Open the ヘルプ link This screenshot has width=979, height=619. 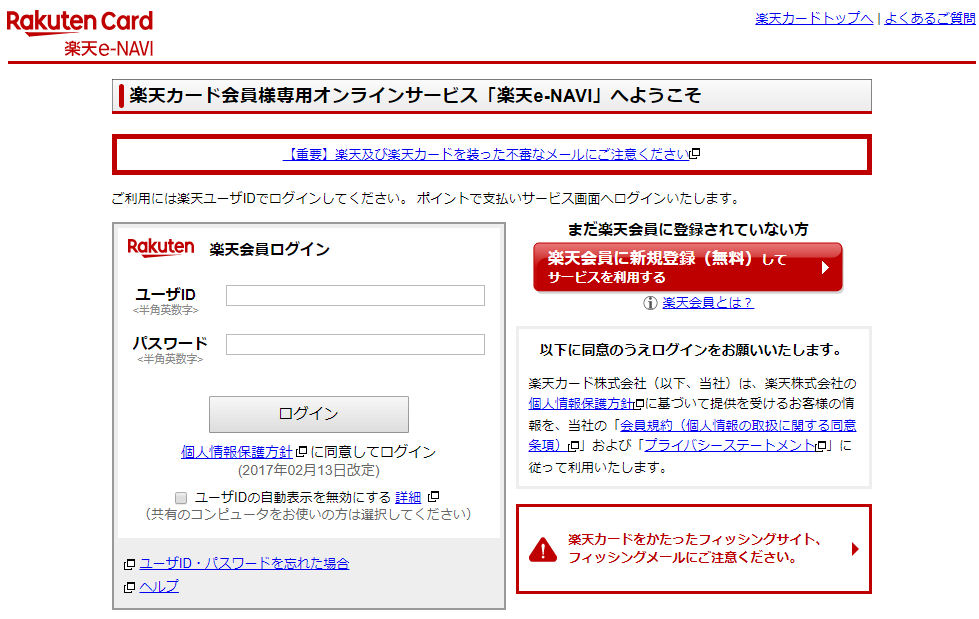tap(159, 587)
